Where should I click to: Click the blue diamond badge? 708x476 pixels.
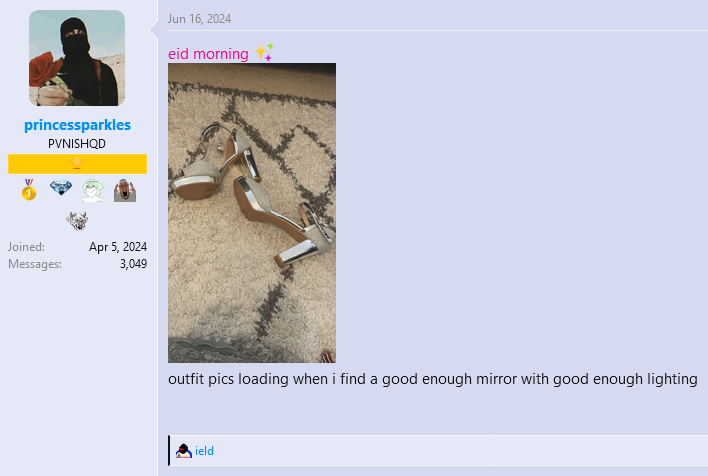pyautogui.click(x=61, y=187)
